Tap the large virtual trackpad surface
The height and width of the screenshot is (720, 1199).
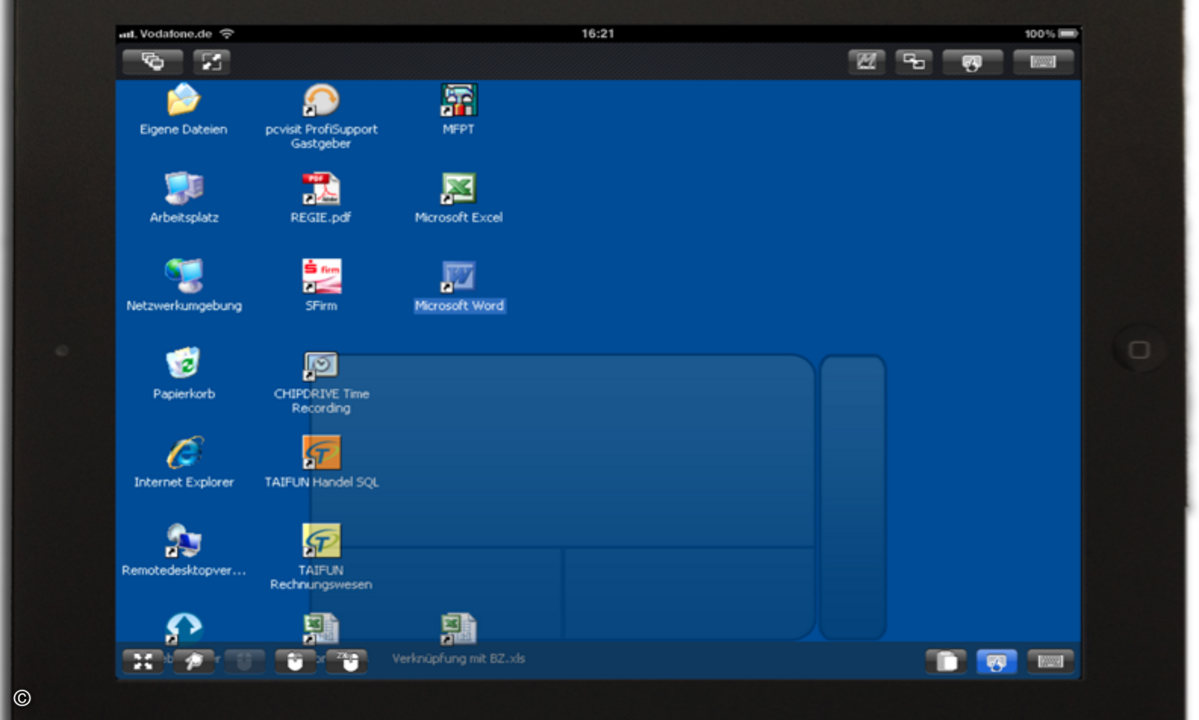click(x=562, y=451)
